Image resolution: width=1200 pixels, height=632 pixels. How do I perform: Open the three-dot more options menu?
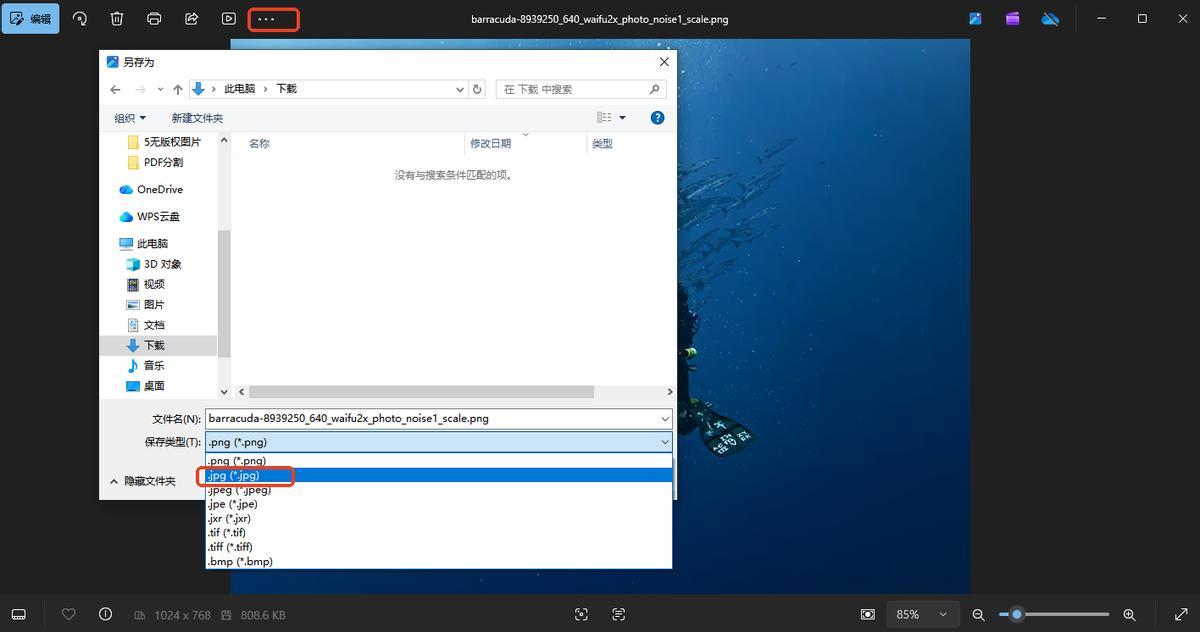(266, 19)
